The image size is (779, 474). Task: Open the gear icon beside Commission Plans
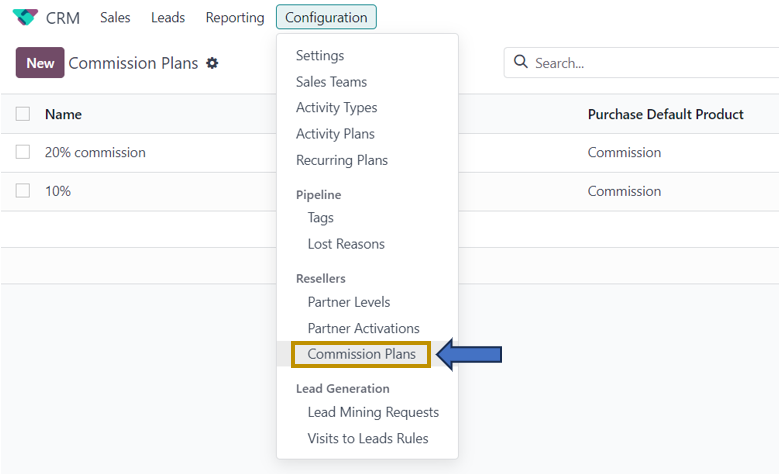212,63
